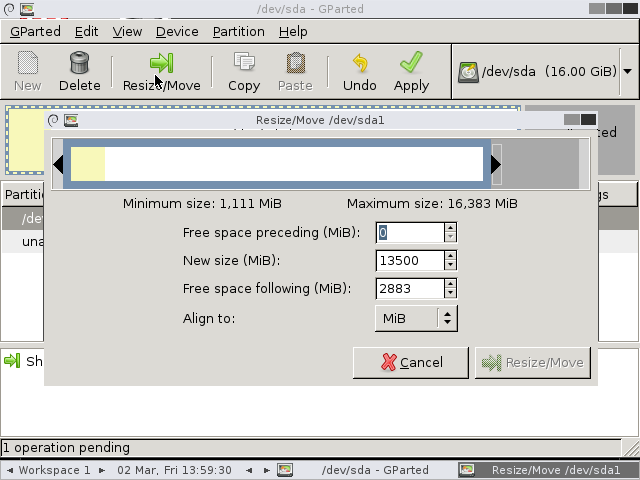This screenshot has width=640, height=480.
Task: Expand the /dev/sda device selector arrow
Action: point(628,71)
